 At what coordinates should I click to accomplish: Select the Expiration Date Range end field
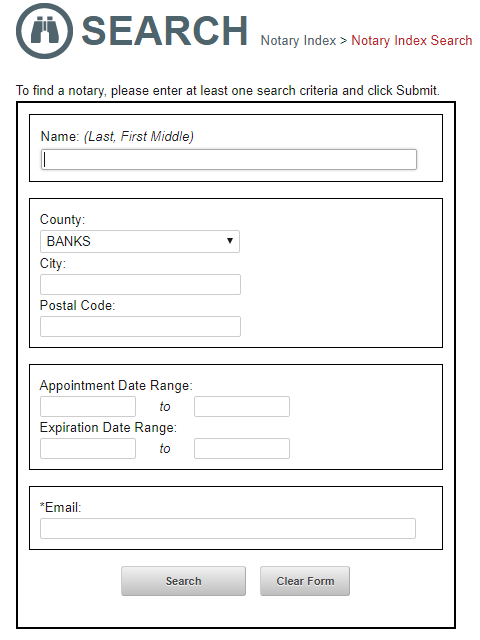coord(242,449)
